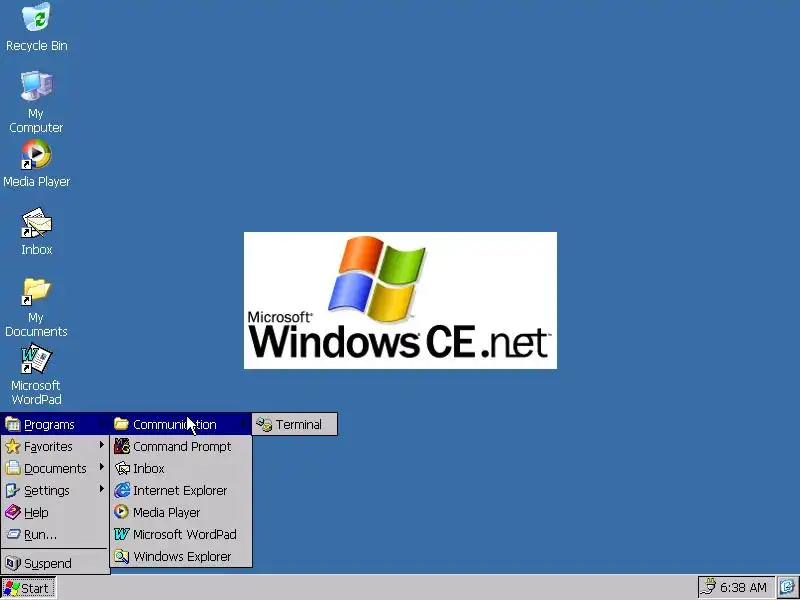Click the Media Player desktop label text
800x600 pixels.
coord(37,182)
